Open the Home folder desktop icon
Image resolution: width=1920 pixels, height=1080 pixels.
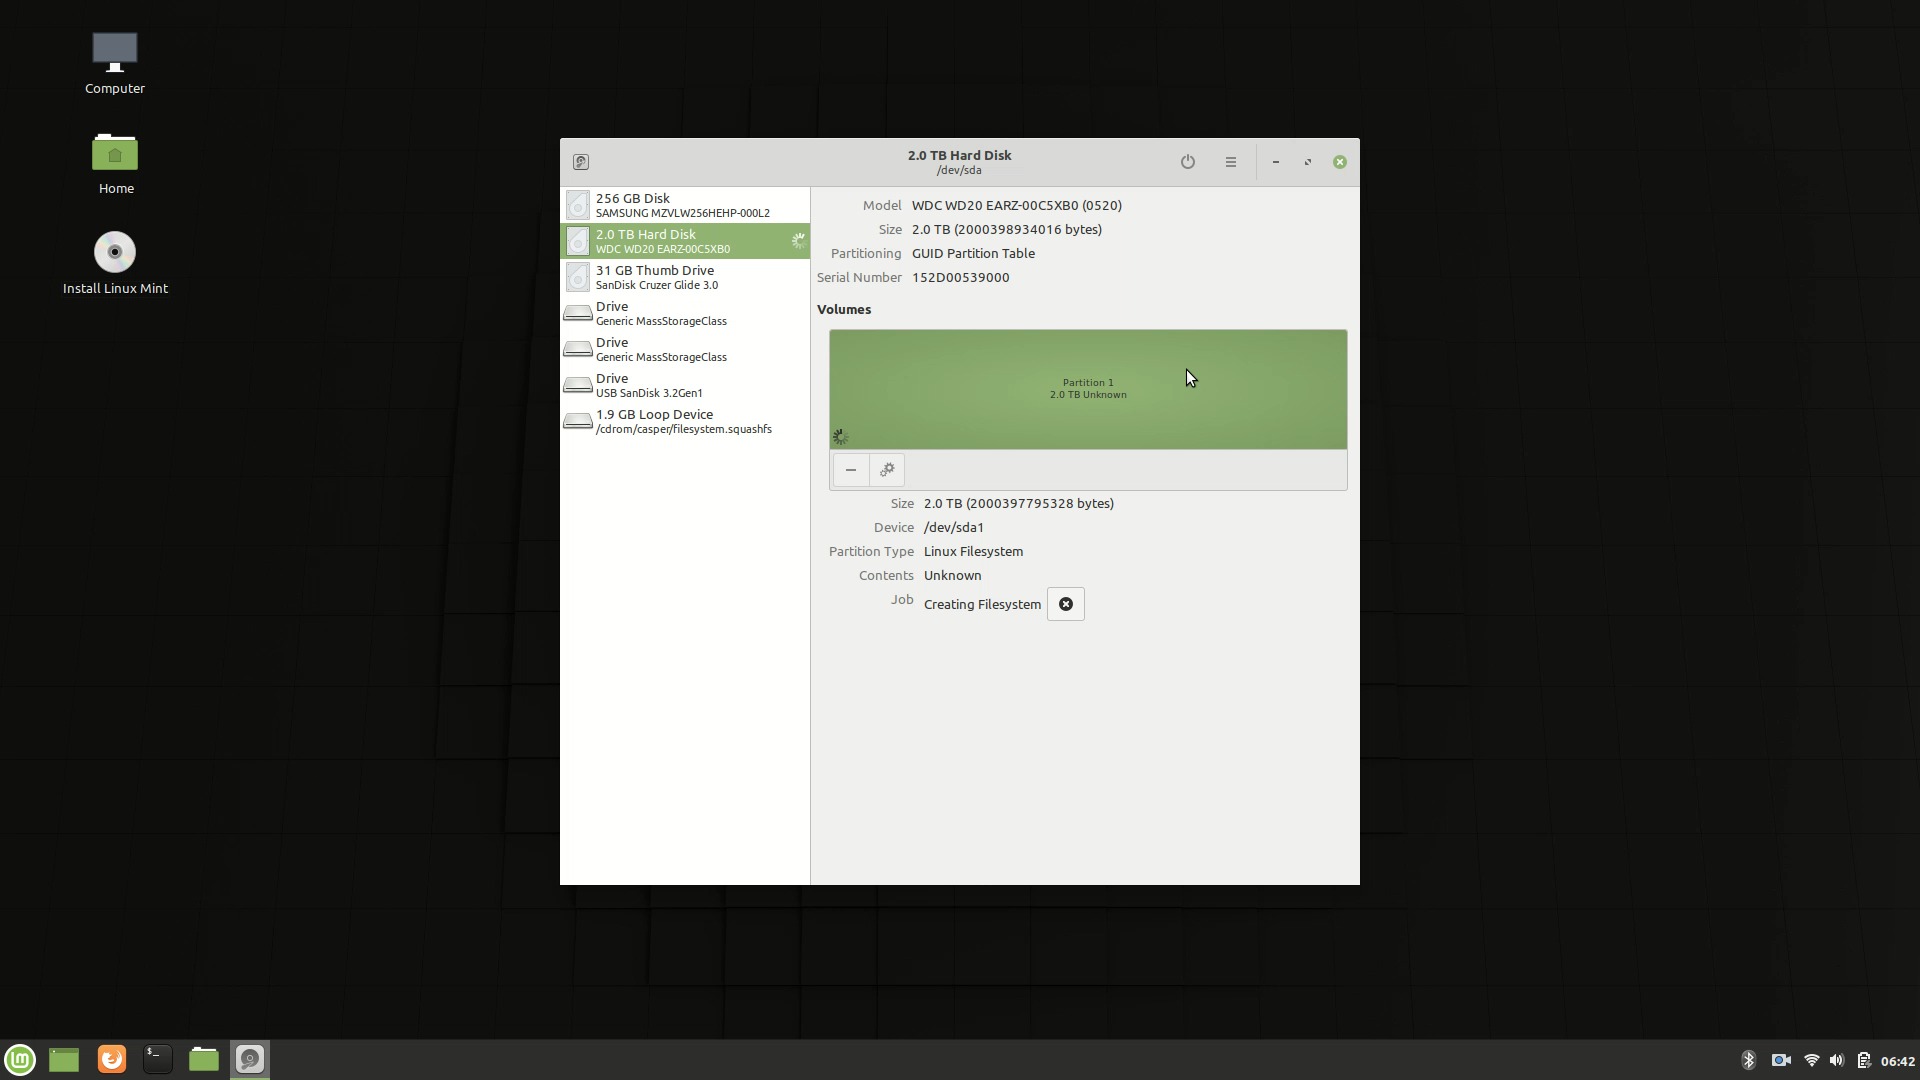coord(115,164)
